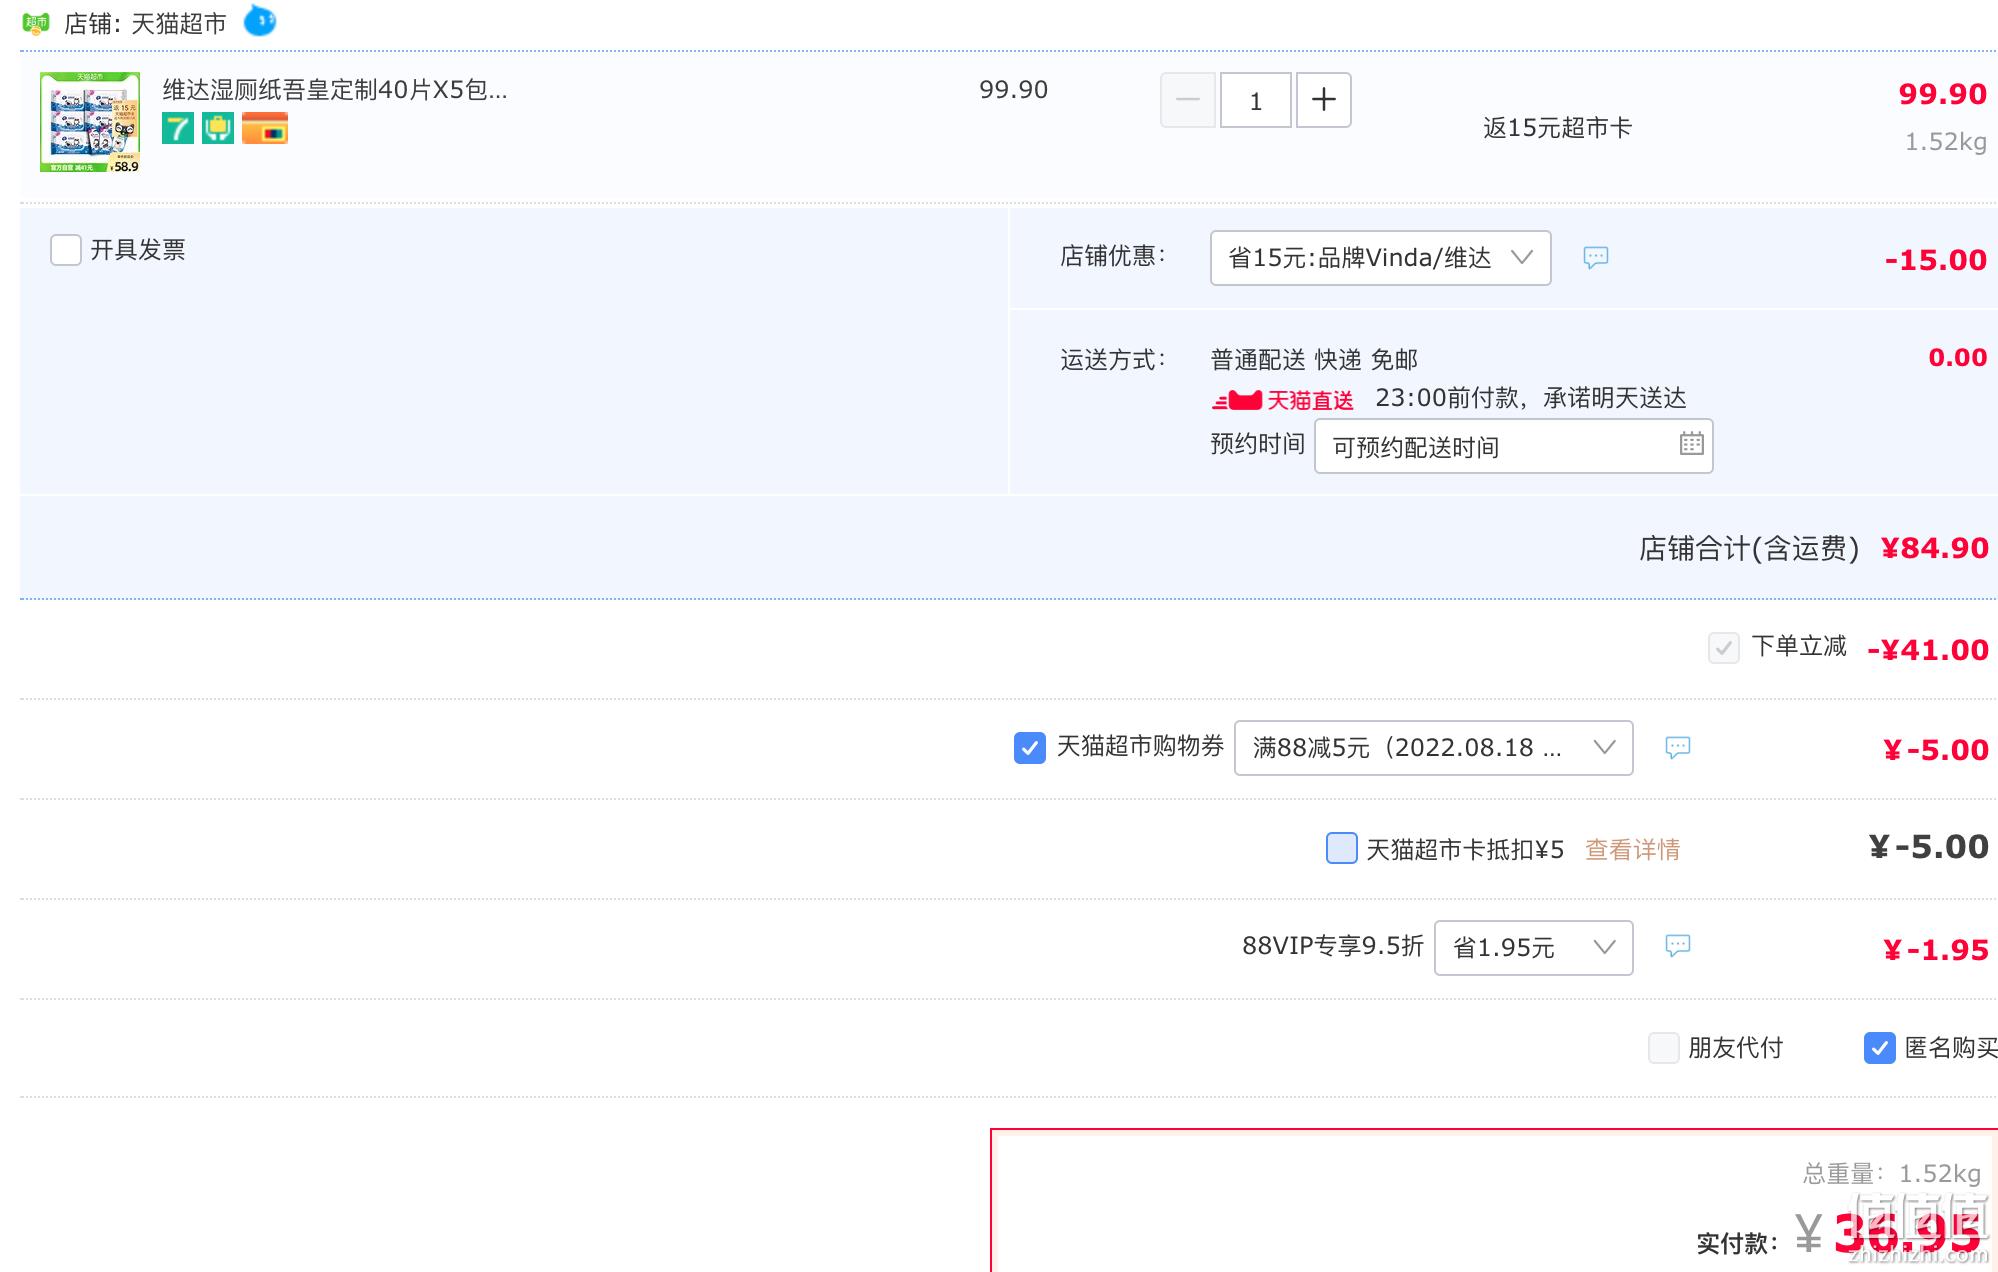The width and height of the screenshot is (1998, 1272).
Task: Open the Vinda wet tissue product thumbnail
Action: [90, 122]
